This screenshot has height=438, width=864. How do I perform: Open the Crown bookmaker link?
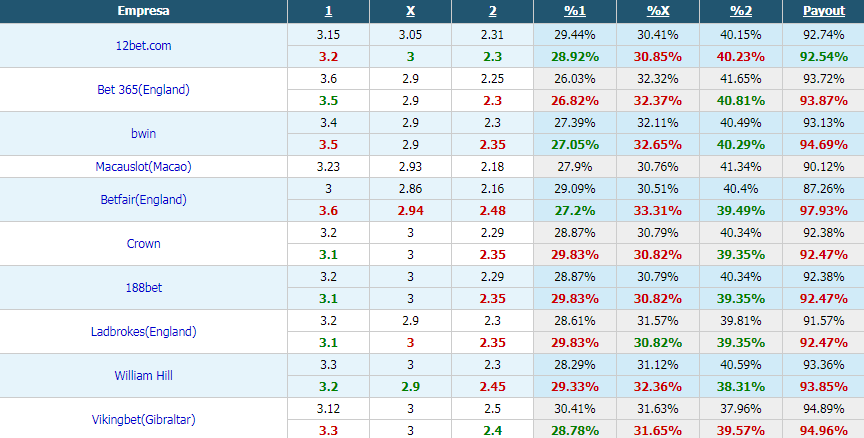(143, 244)
